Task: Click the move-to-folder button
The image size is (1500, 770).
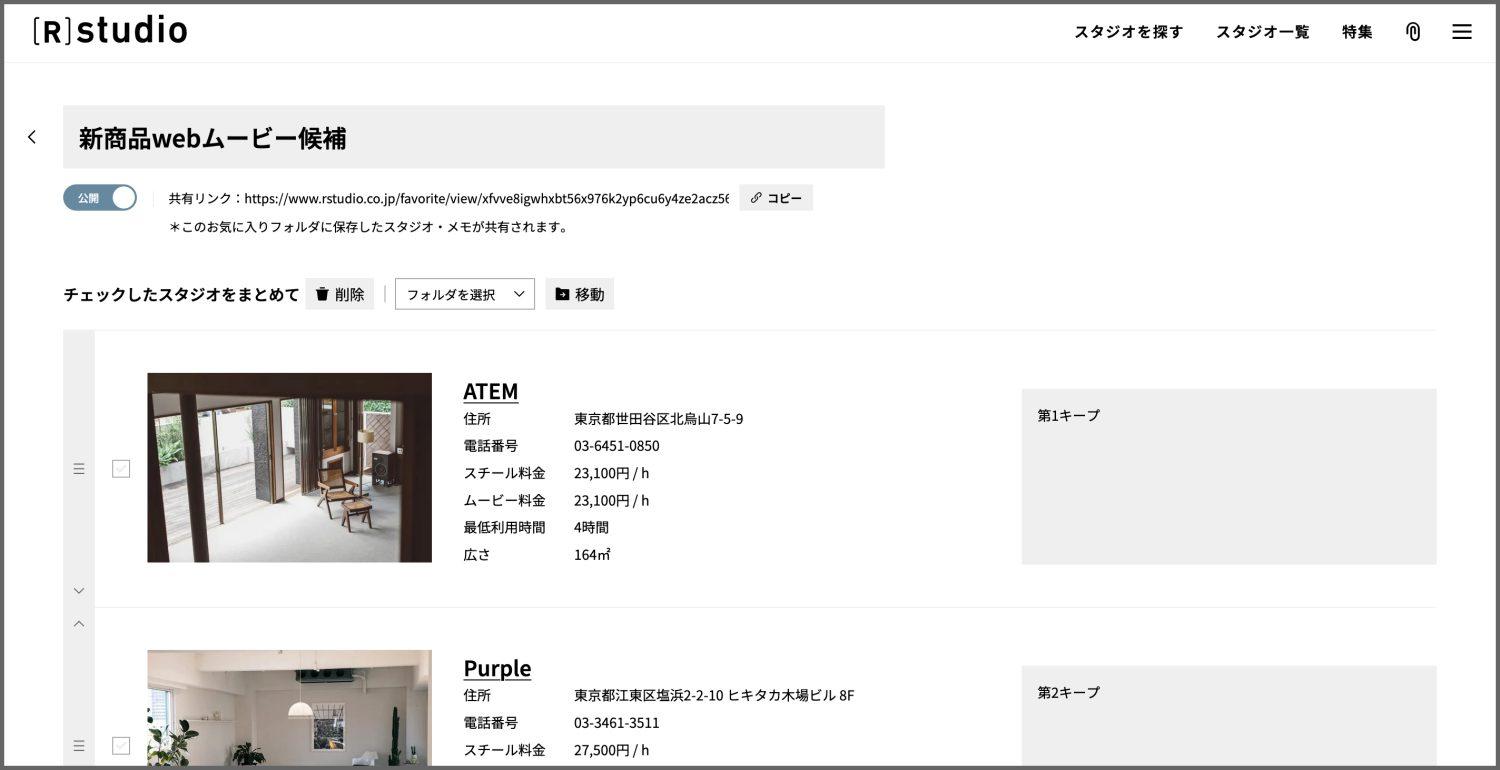Action: tap(580, 294)
